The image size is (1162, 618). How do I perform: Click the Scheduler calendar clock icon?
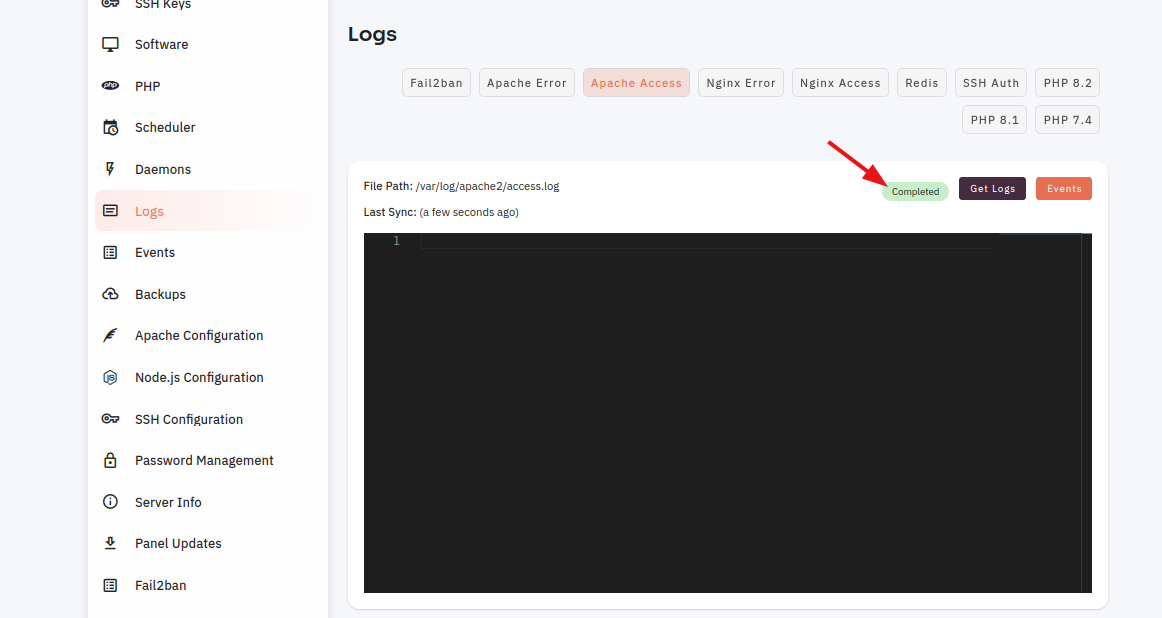pos(110,127)
